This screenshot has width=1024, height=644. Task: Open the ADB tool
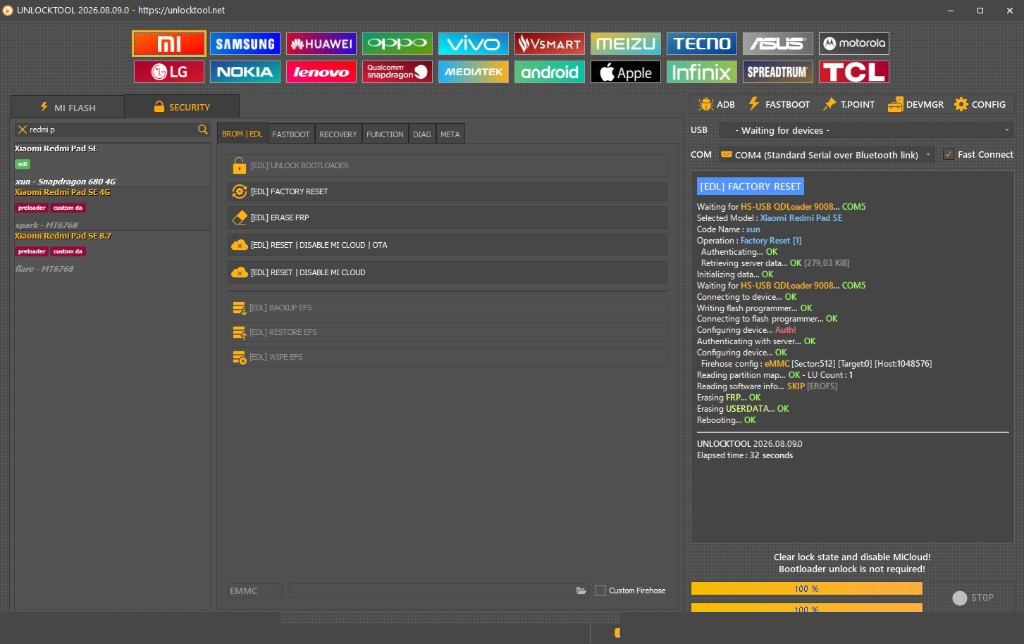716,105
